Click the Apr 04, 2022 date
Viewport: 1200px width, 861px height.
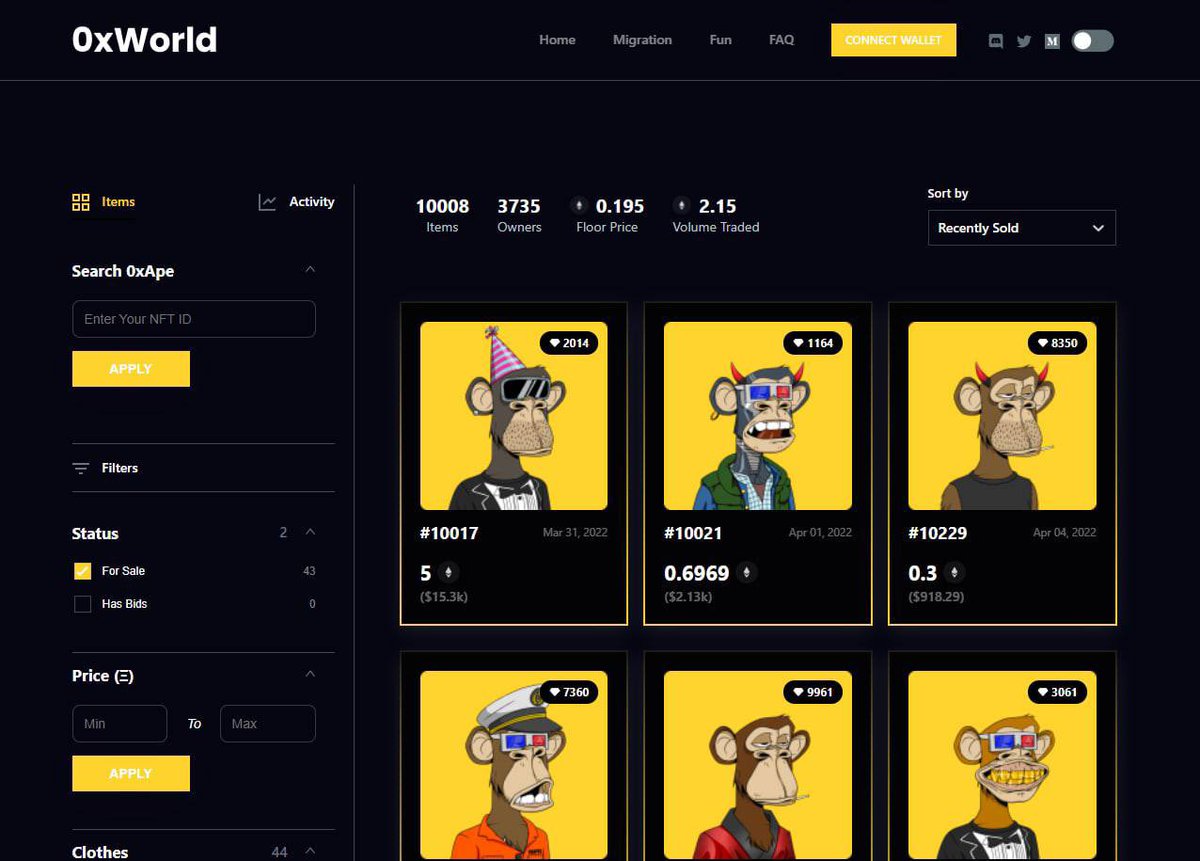click(1064, 533)
